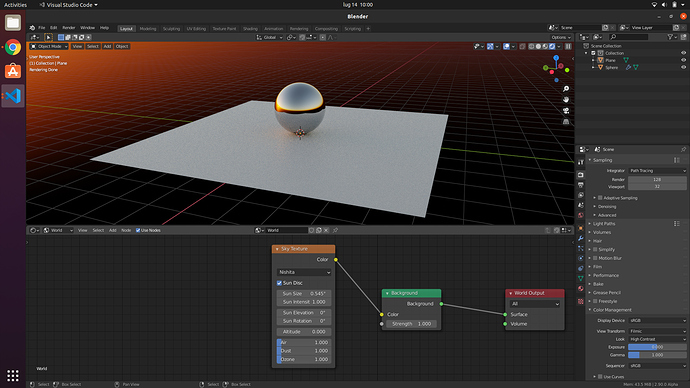Select the Rendered viewport shading mode
690x388 pixels.
(x=552, y=46)
